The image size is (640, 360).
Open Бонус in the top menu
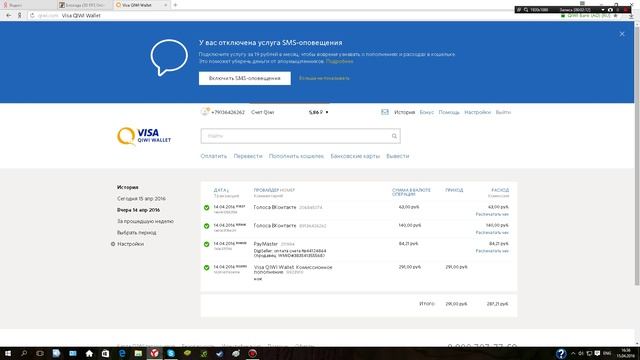(427, 112)
